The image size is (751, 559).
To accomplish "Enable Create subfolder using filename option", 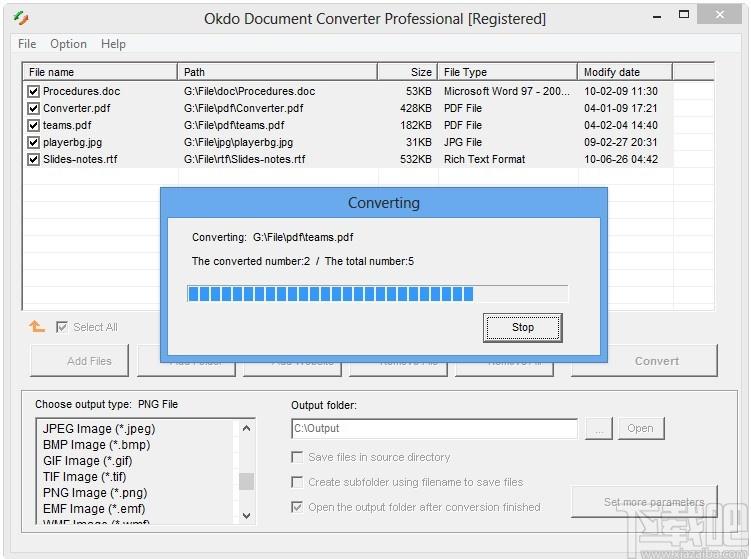I will pos(297,482).
